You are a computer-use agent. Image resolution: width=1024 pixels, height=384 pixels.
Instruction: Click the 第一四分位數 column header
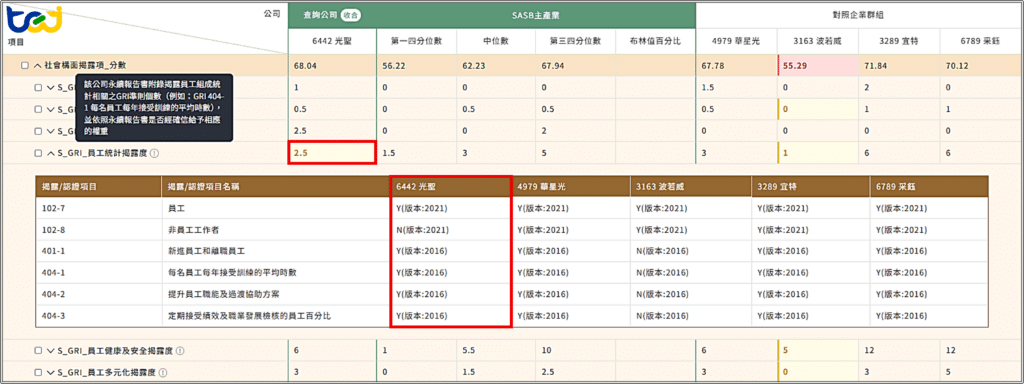coord(416,40)
